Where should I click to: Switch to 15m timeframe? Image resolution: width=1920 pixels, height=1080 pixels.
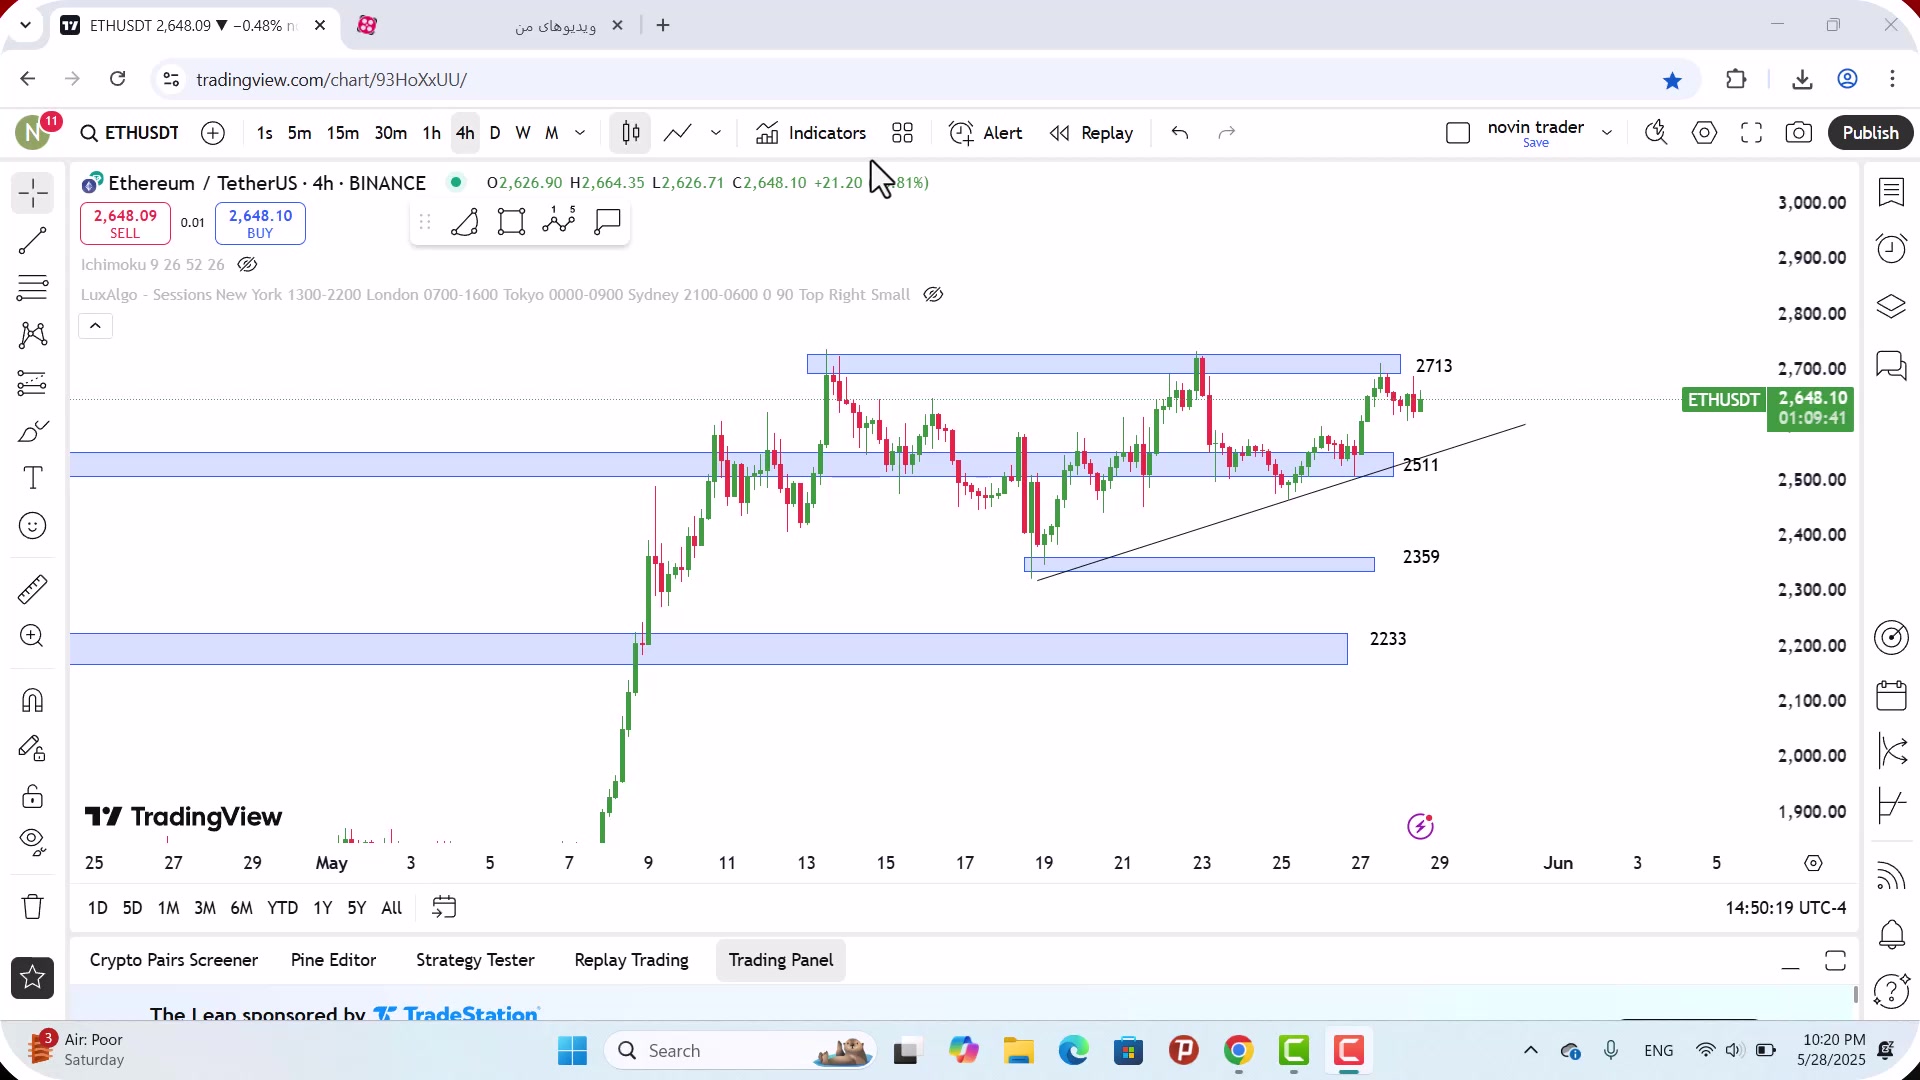342,133
